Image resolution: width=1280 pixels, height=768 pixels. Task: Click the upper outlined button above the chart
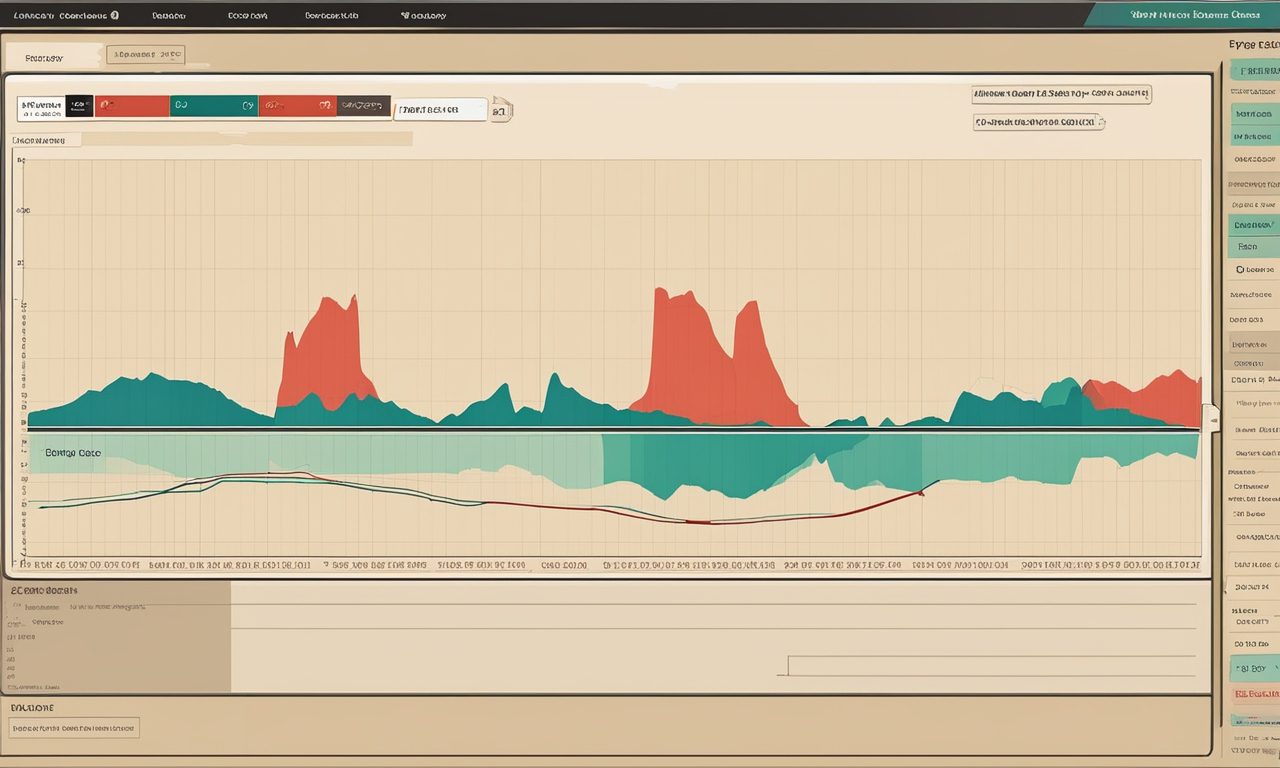[1061, 95]
